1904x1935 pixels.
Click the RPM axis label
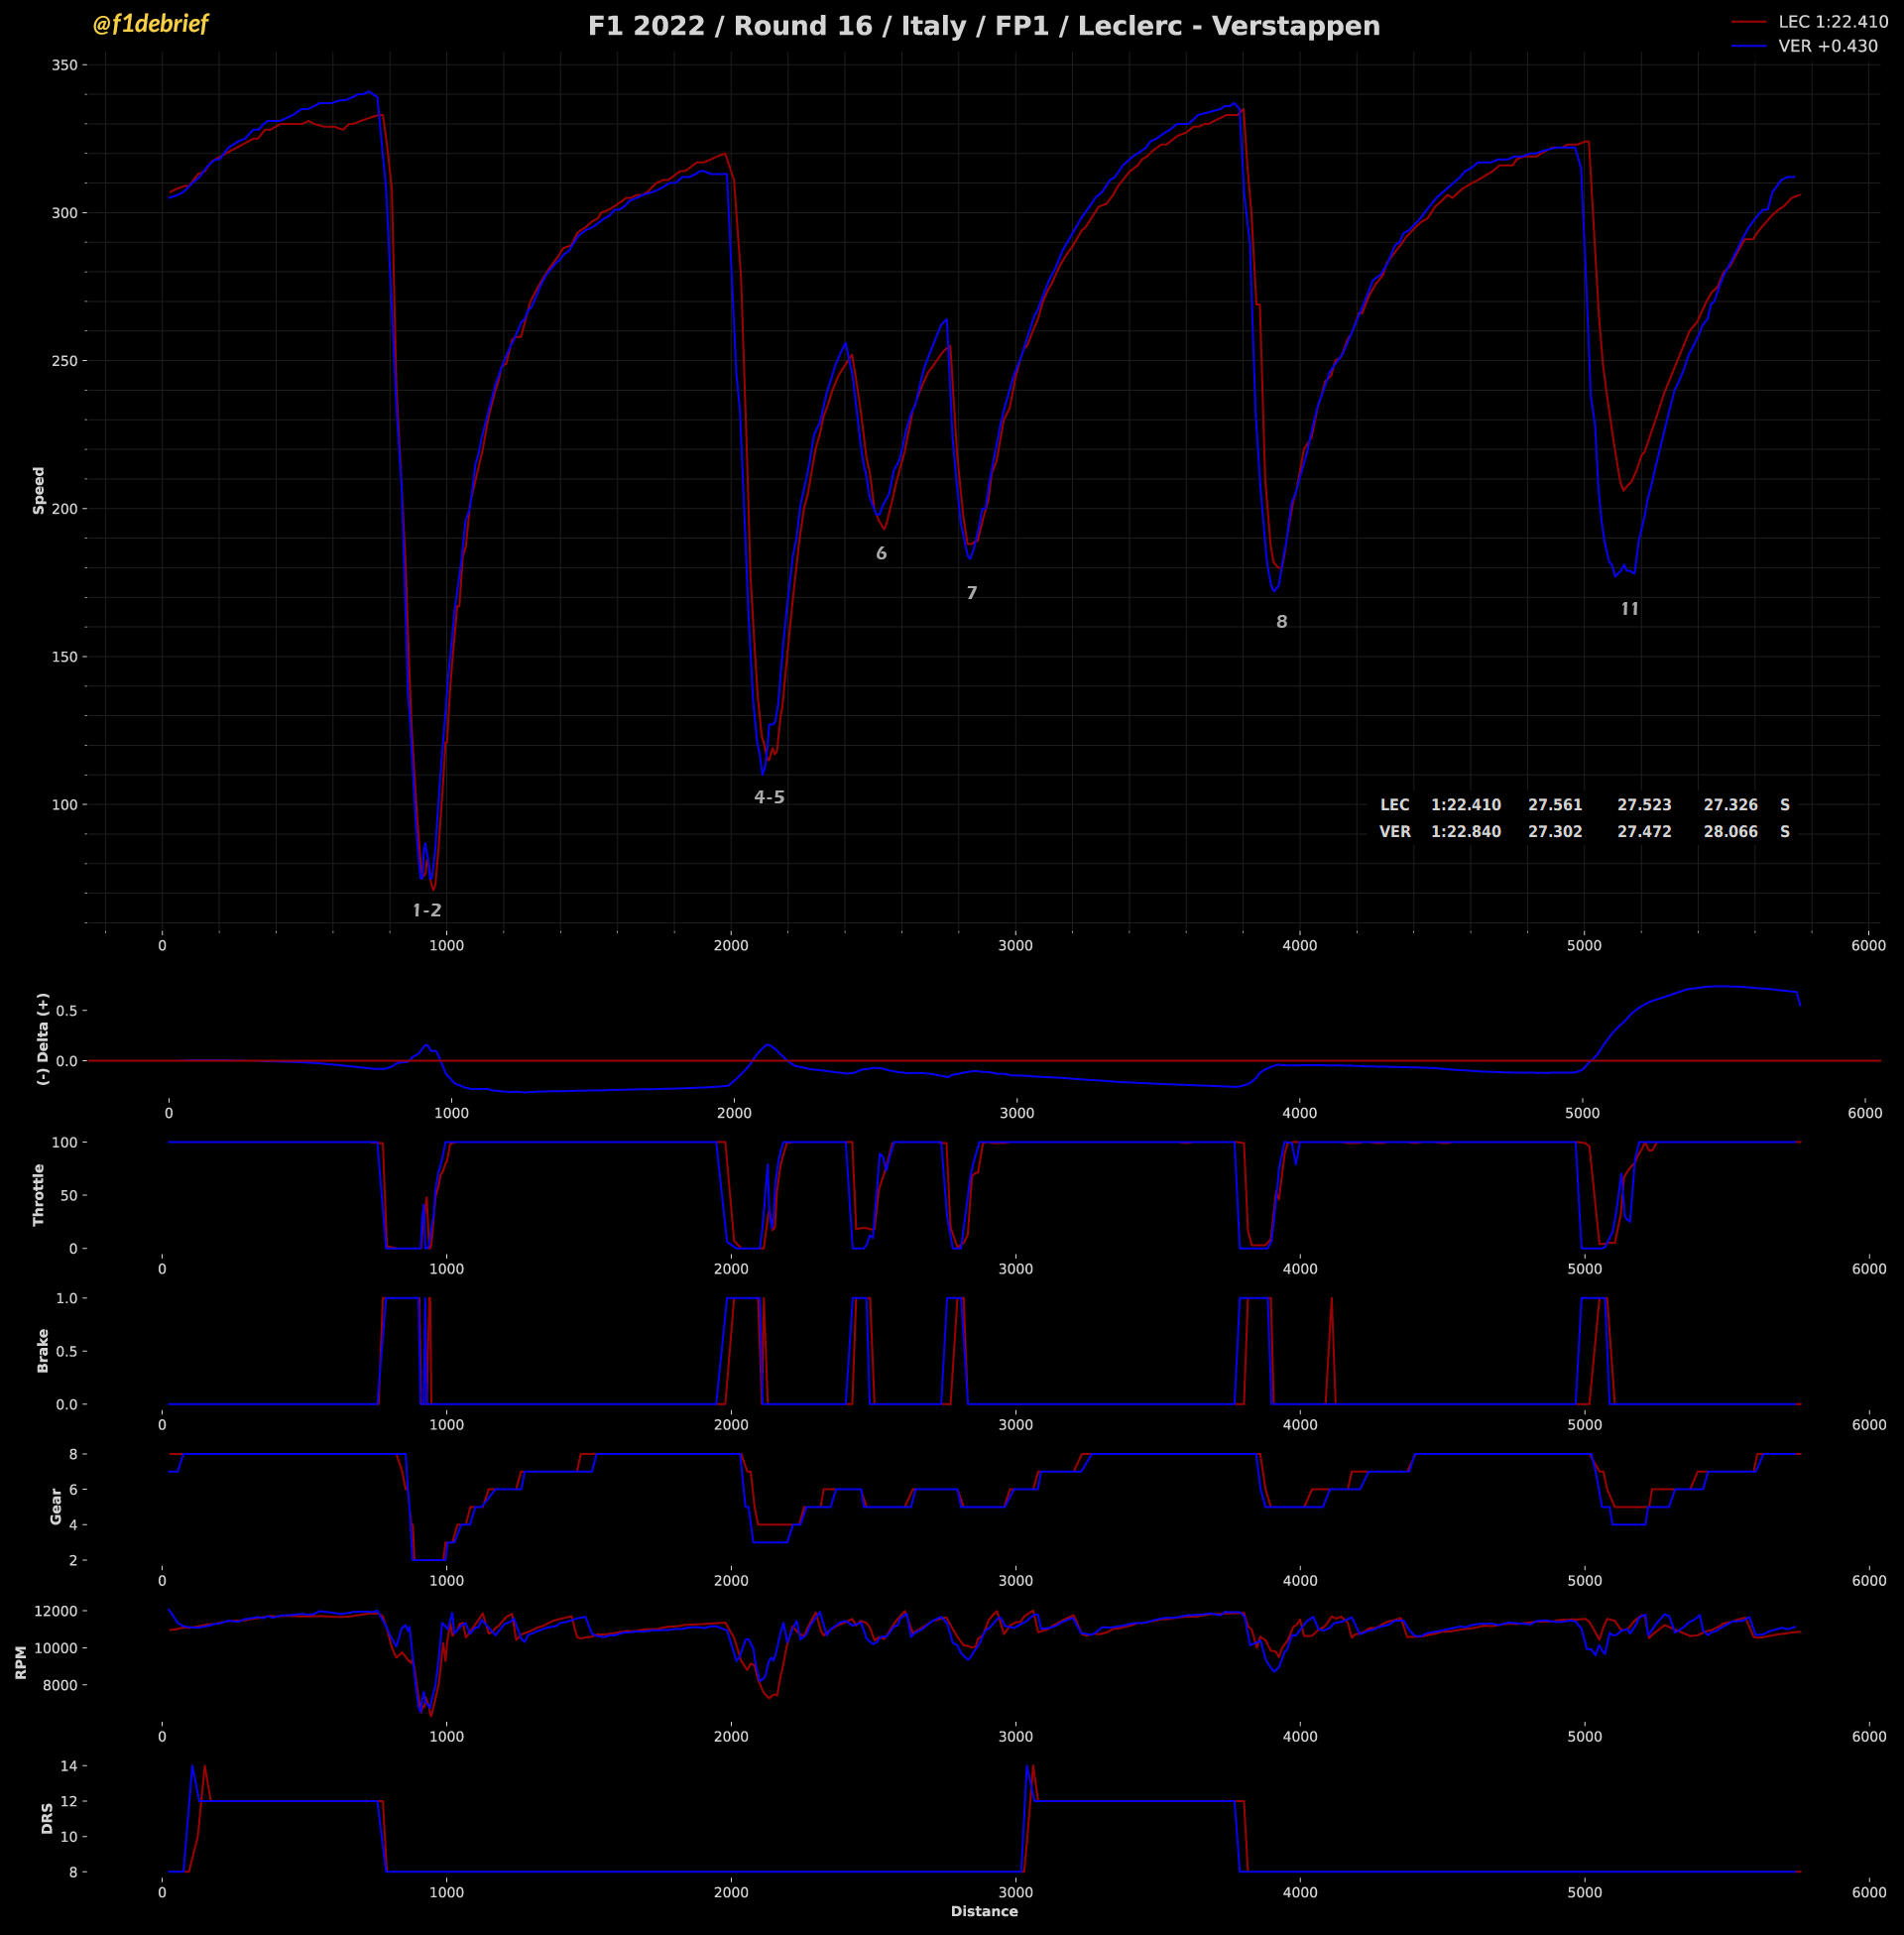point(21,1662)
